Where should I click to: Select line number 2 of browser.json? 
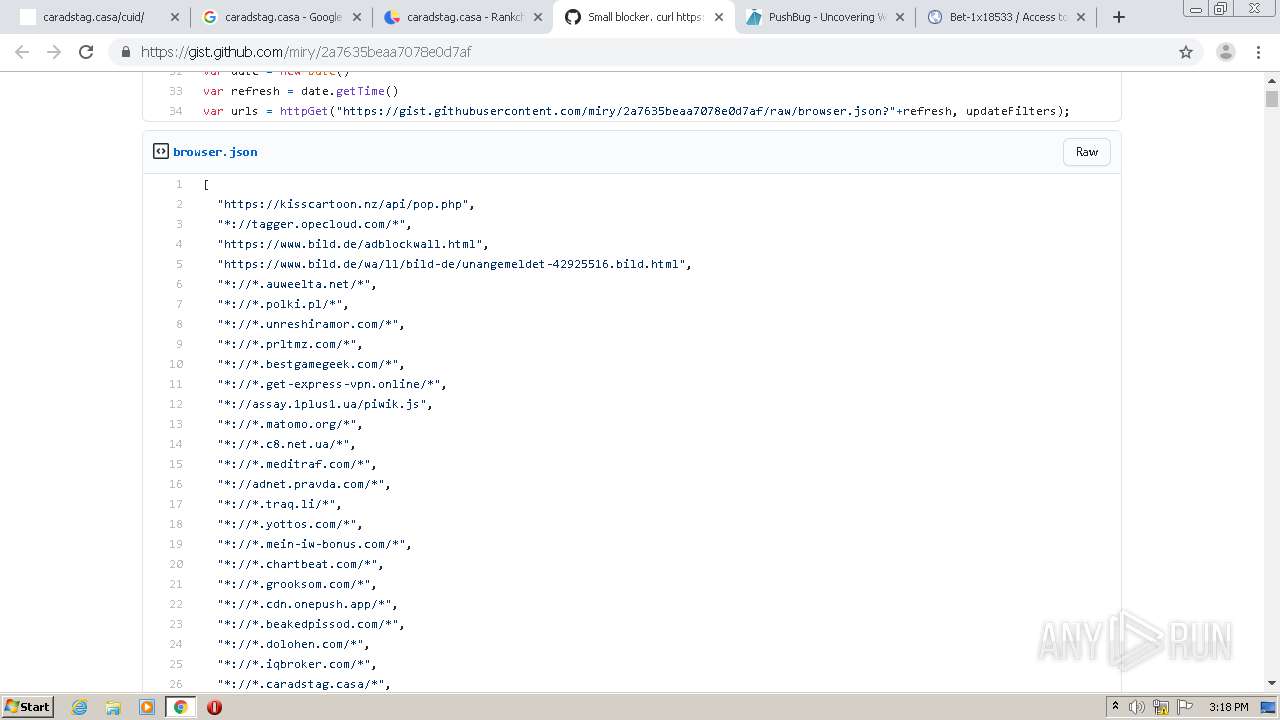tap(179, 204)
